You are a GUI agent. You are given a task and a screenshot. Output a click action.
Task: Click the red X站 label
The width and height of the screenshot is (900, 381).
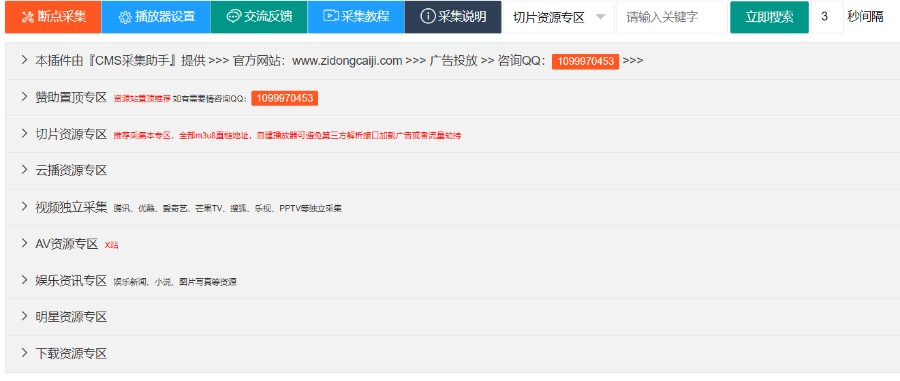111,246
